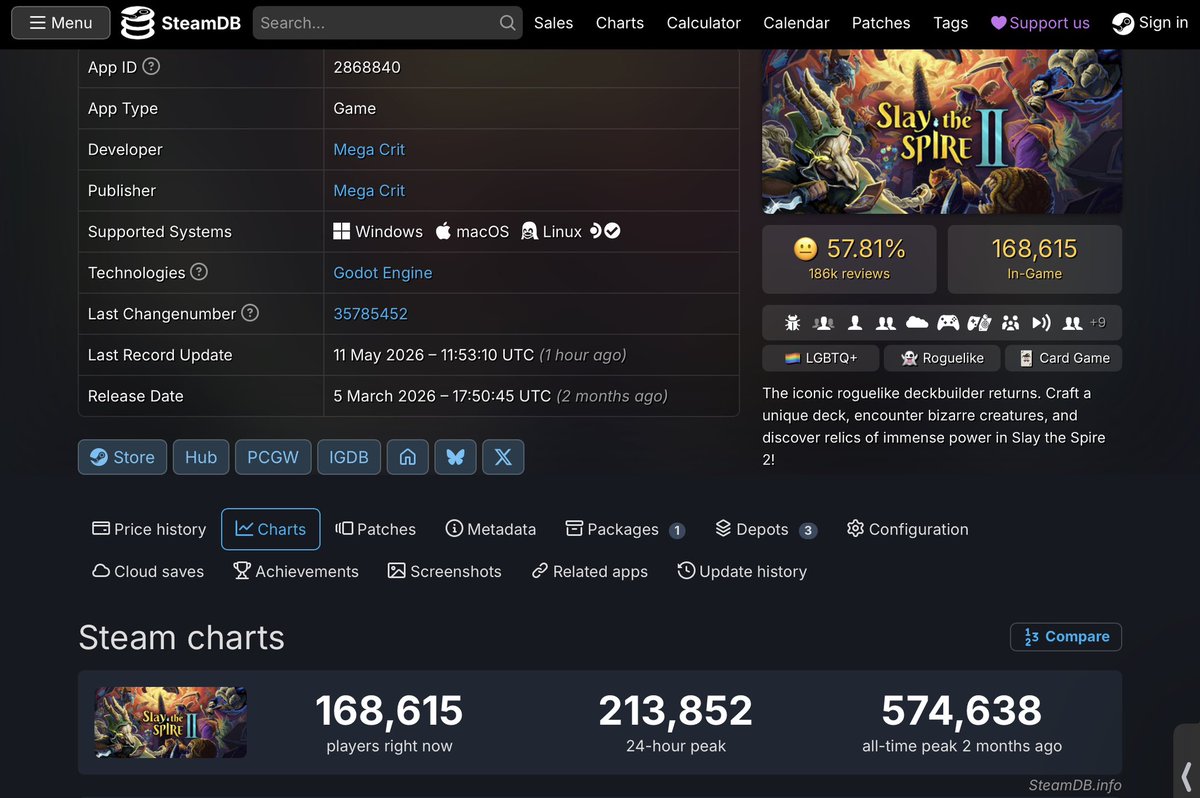Click the Windows logo icon
1200x798 pixels.
point(342,231)
